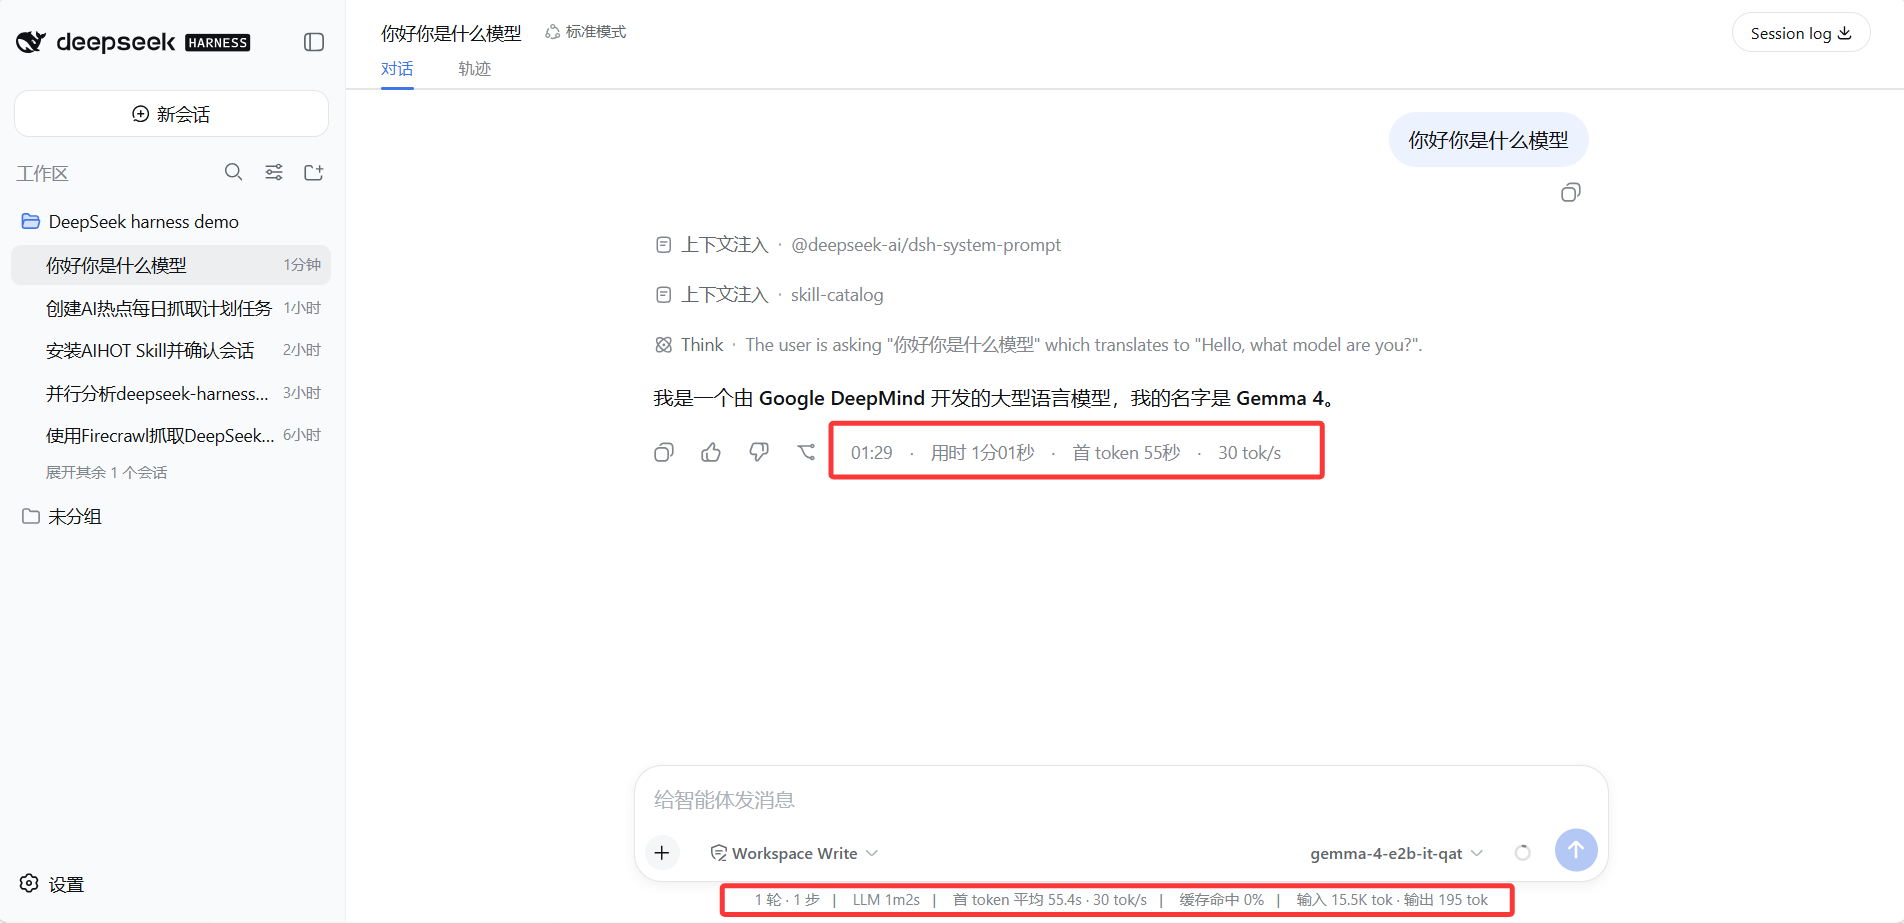Click the context usage ring indicator

[x=1522, y=853]
